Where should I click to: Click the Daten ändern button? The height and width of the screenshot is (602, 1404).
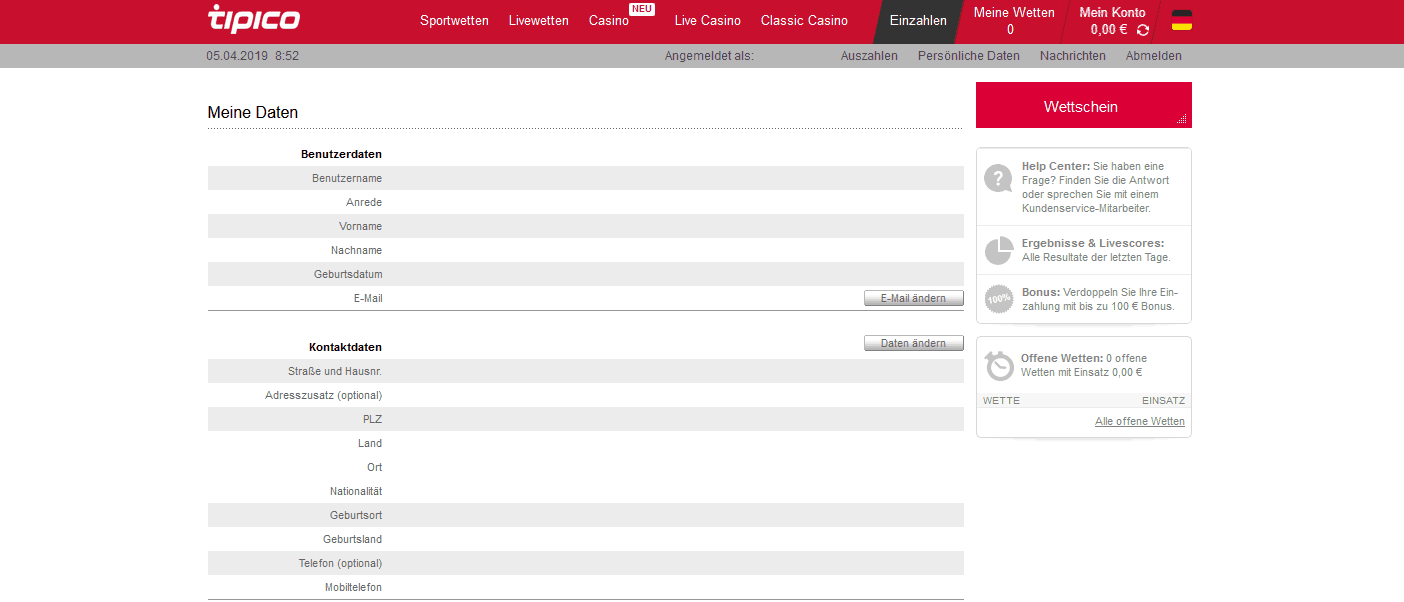[x=913, y=343]
